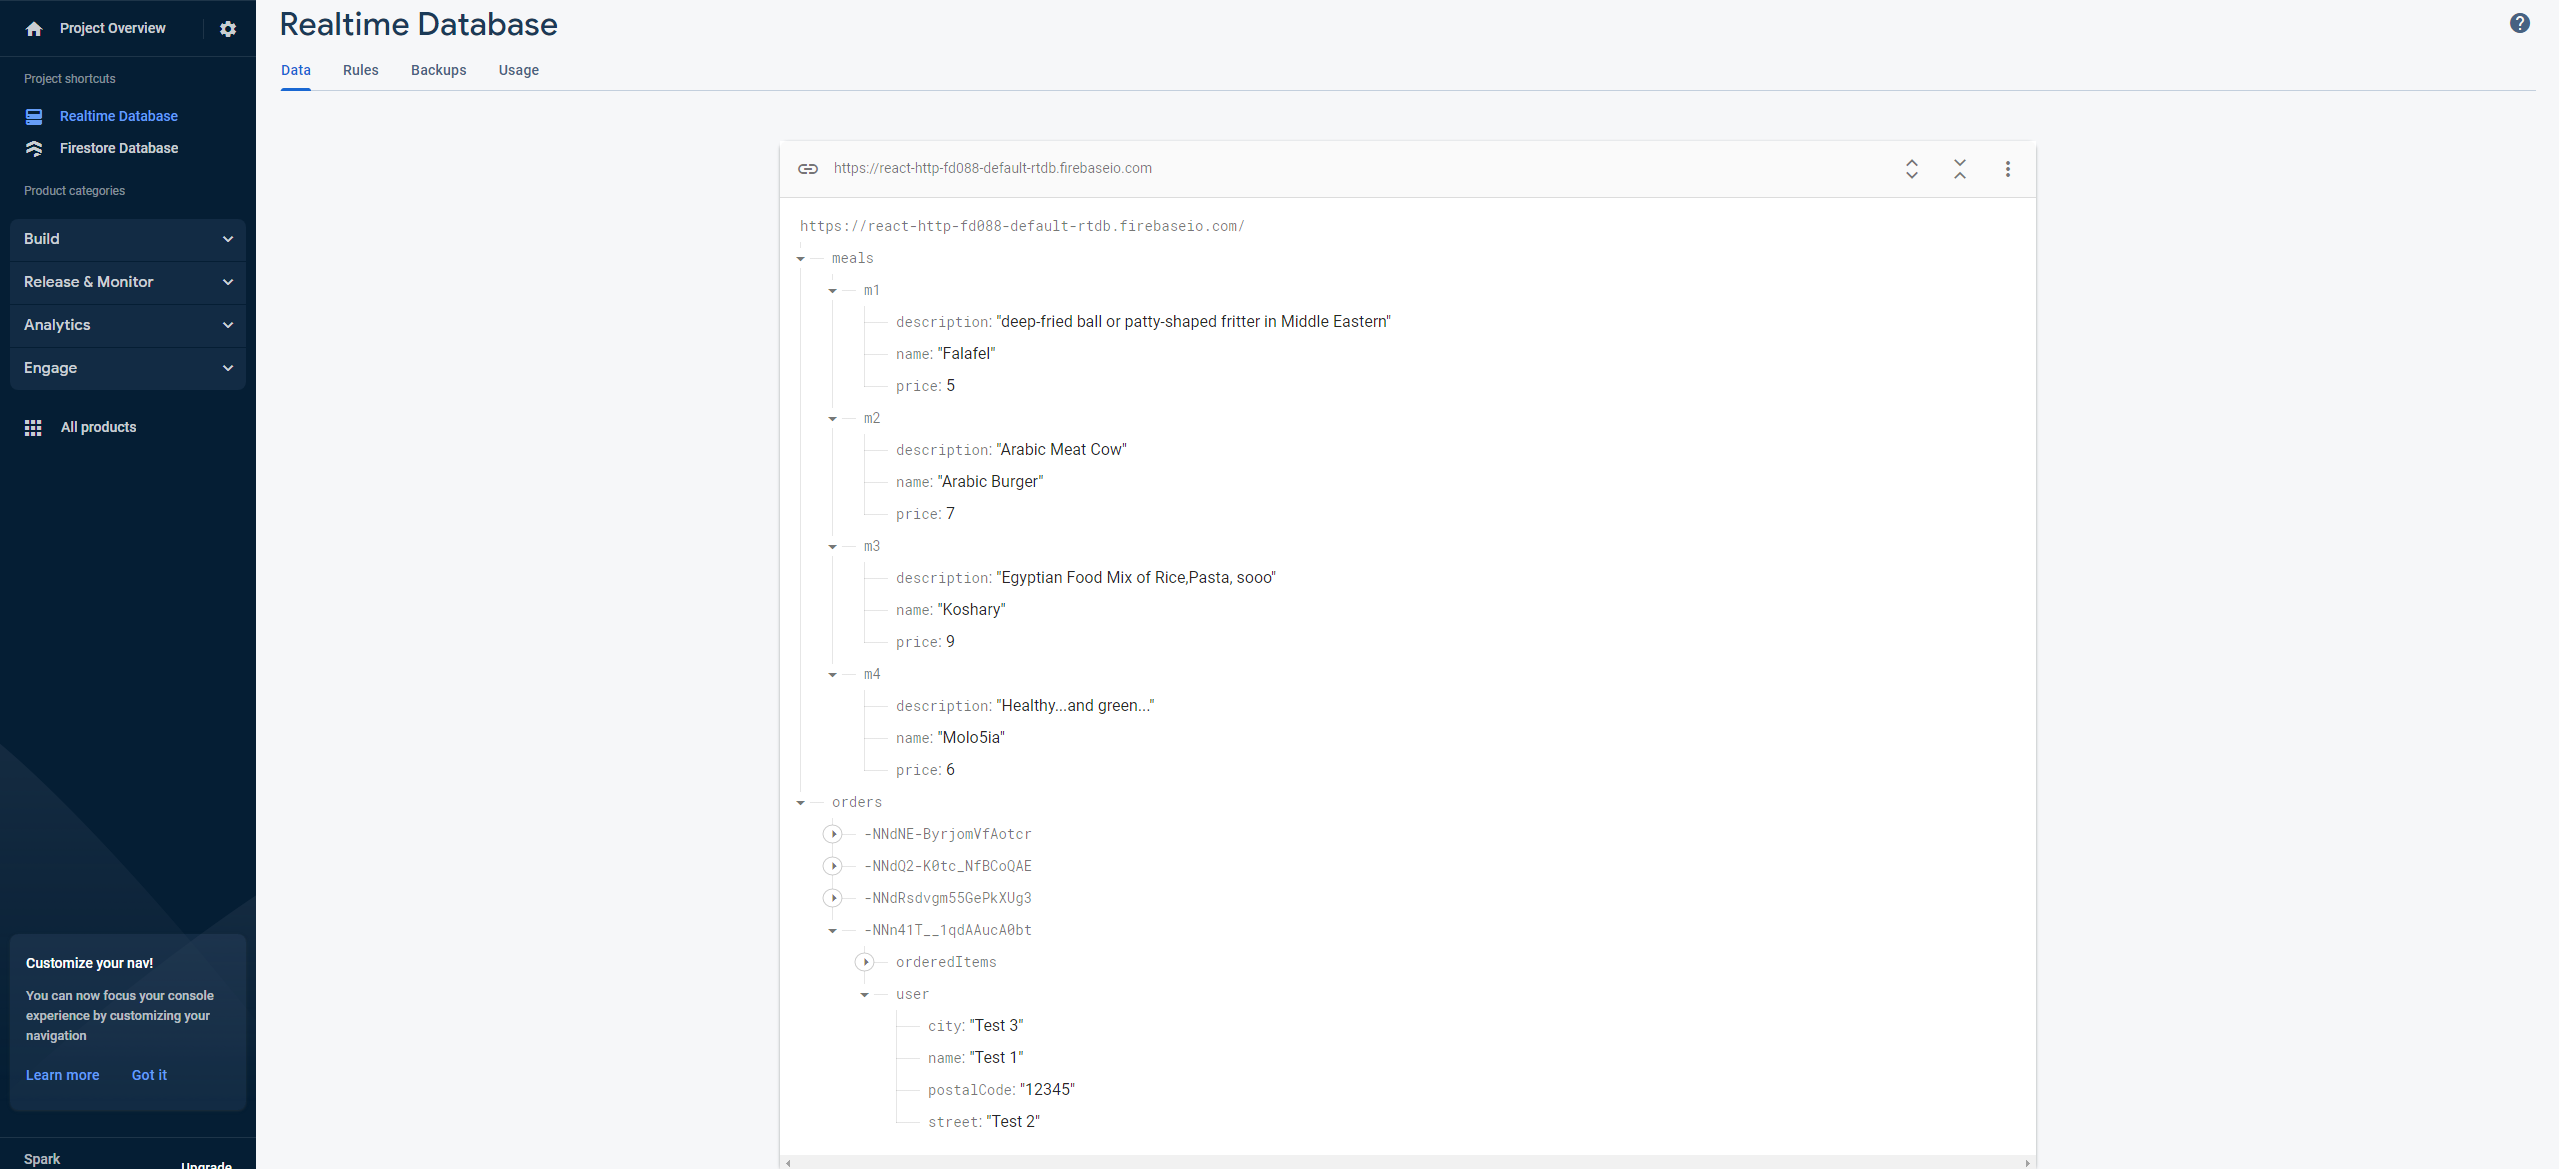Dismiss the nav notice with Got it
This screenshot has height=1169, width=2559.
coord(149,1075)
